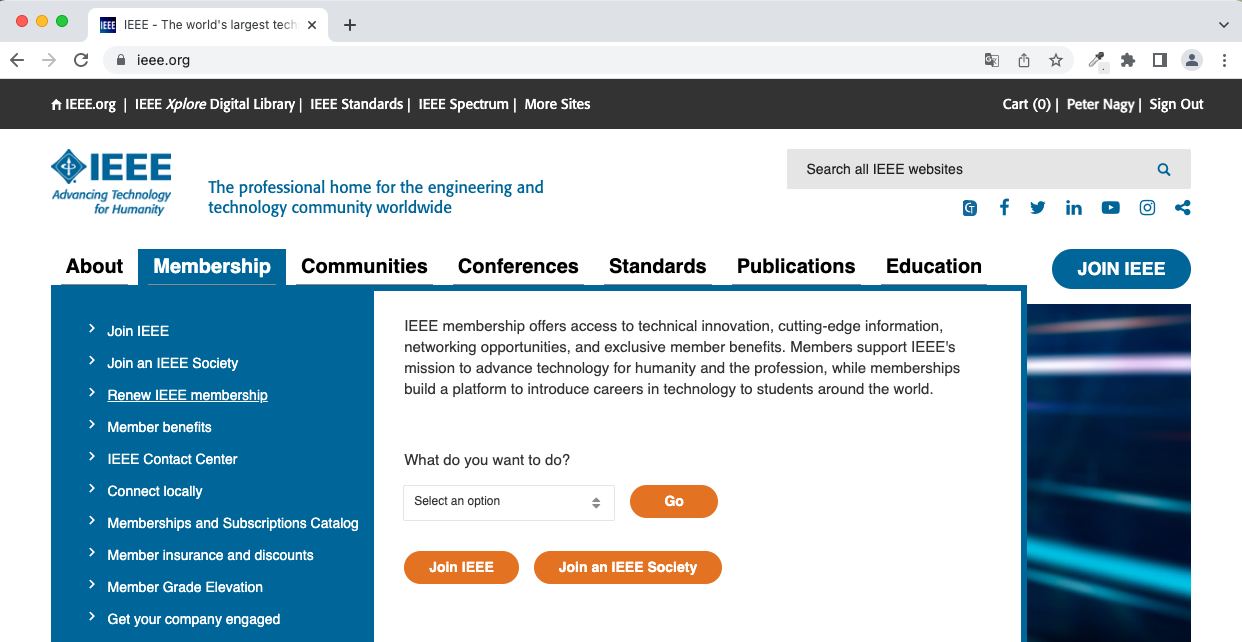Click the blue JOIN IEEE button
Viewport: 1242px width, 642px height.
click(1121, 269)
